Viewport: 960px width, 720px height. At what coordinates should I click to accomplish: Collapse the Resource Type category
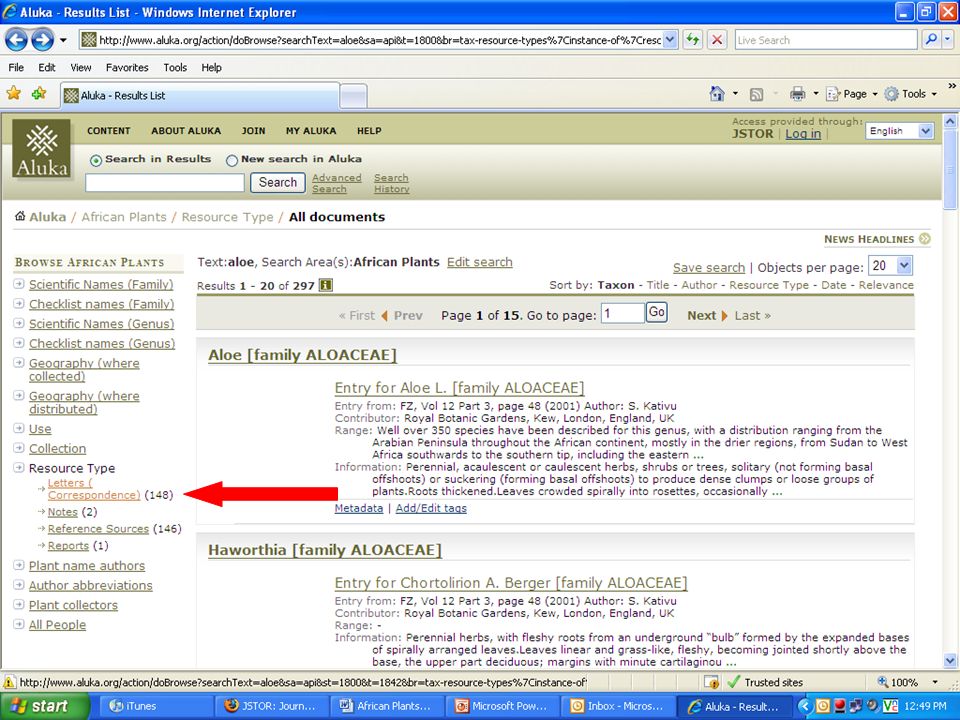(19, 468)
